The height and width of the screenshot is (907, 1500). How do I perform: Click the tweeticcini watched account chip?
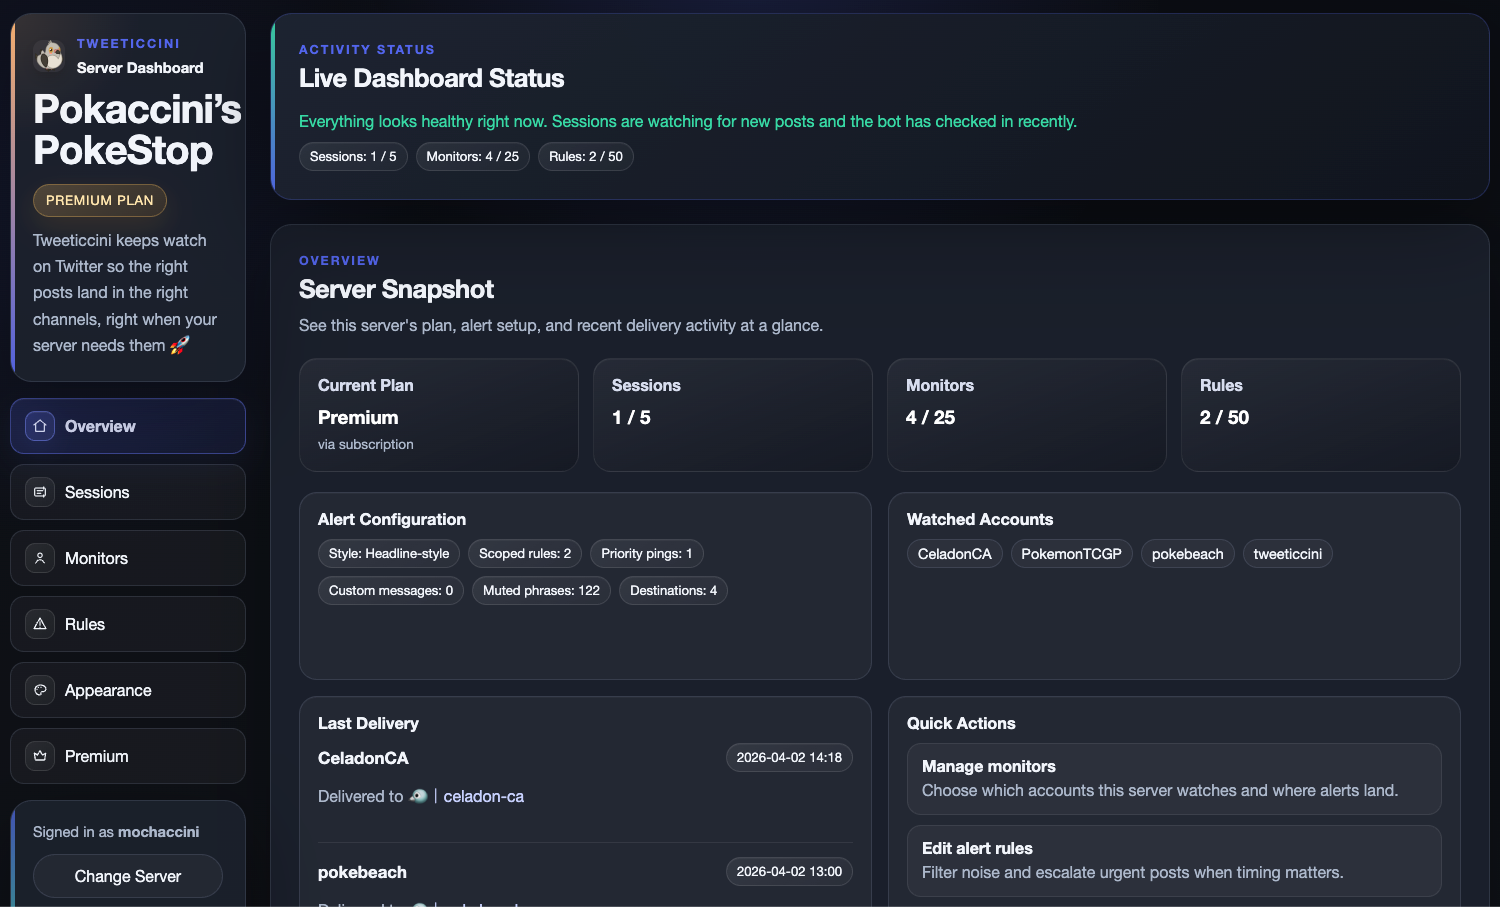(x=1288, y=554)
